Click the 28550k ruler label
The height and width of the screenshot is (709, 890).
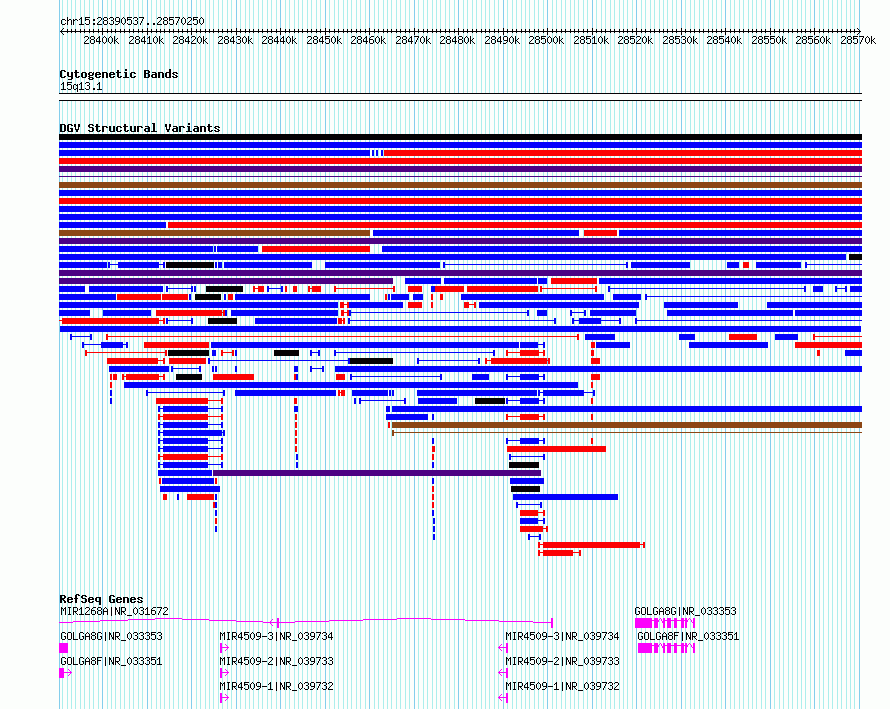(x=770, y=40)
